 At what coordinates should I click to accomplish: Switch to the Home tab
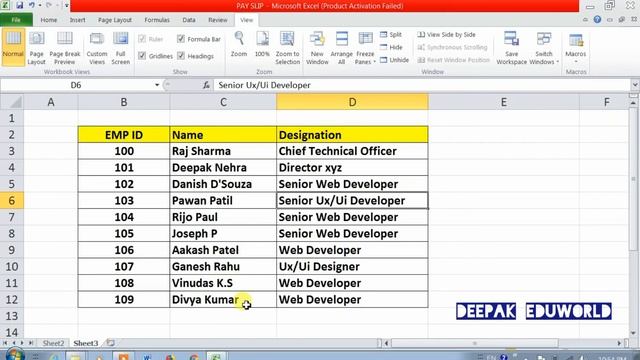tap(49, 20)
